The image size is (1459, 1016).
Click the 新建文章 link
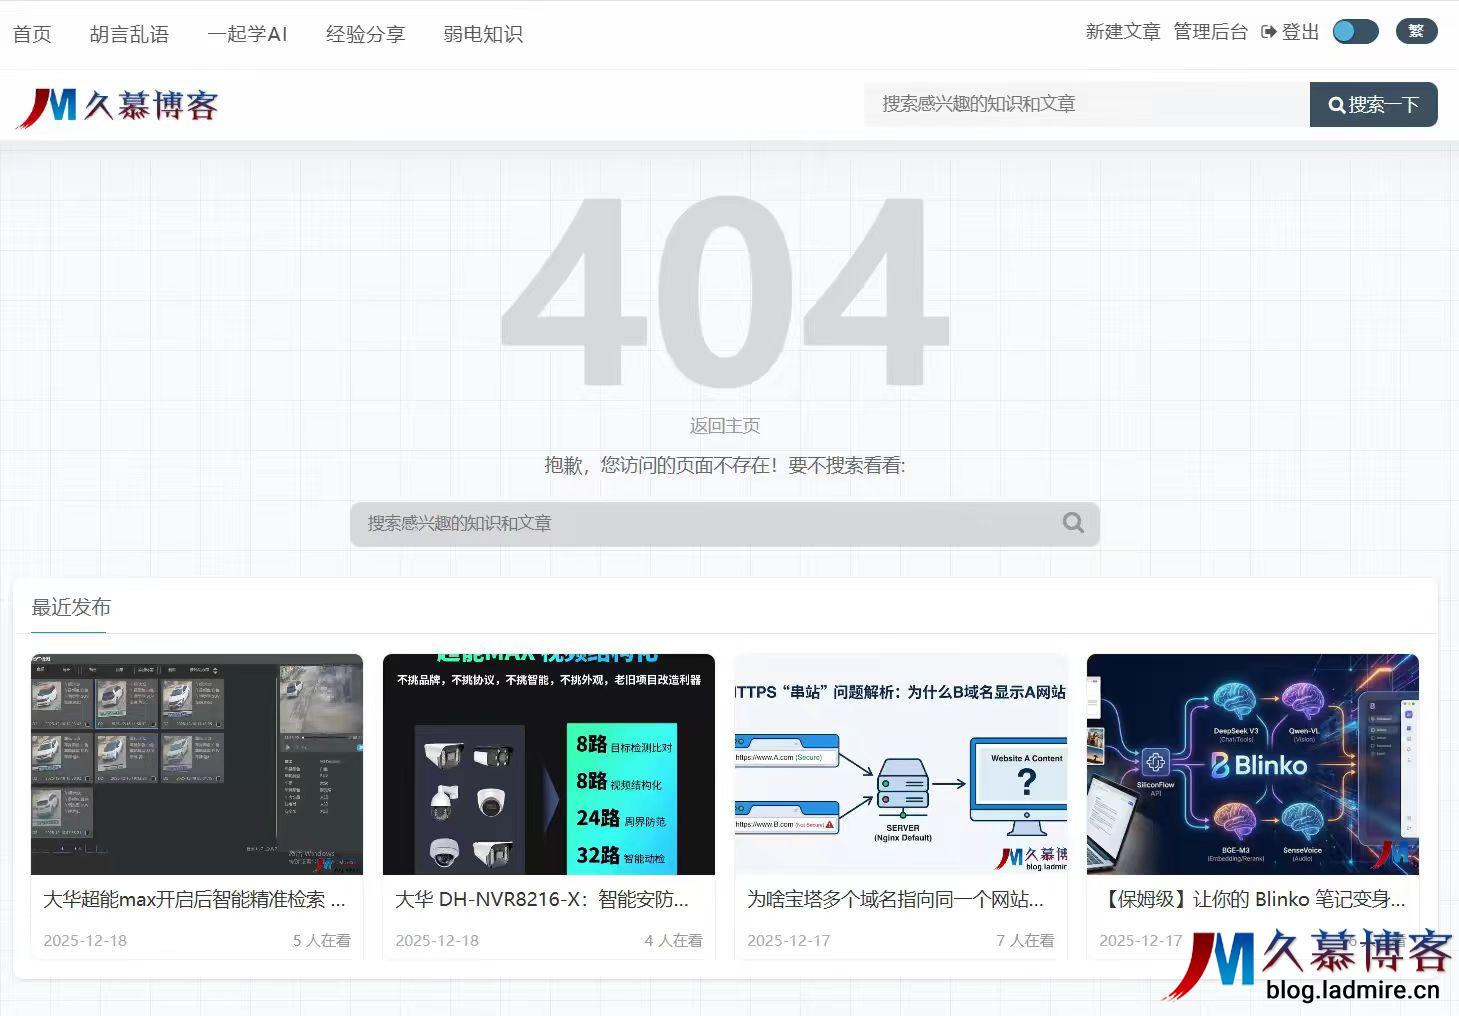(x=1122, y=31)
